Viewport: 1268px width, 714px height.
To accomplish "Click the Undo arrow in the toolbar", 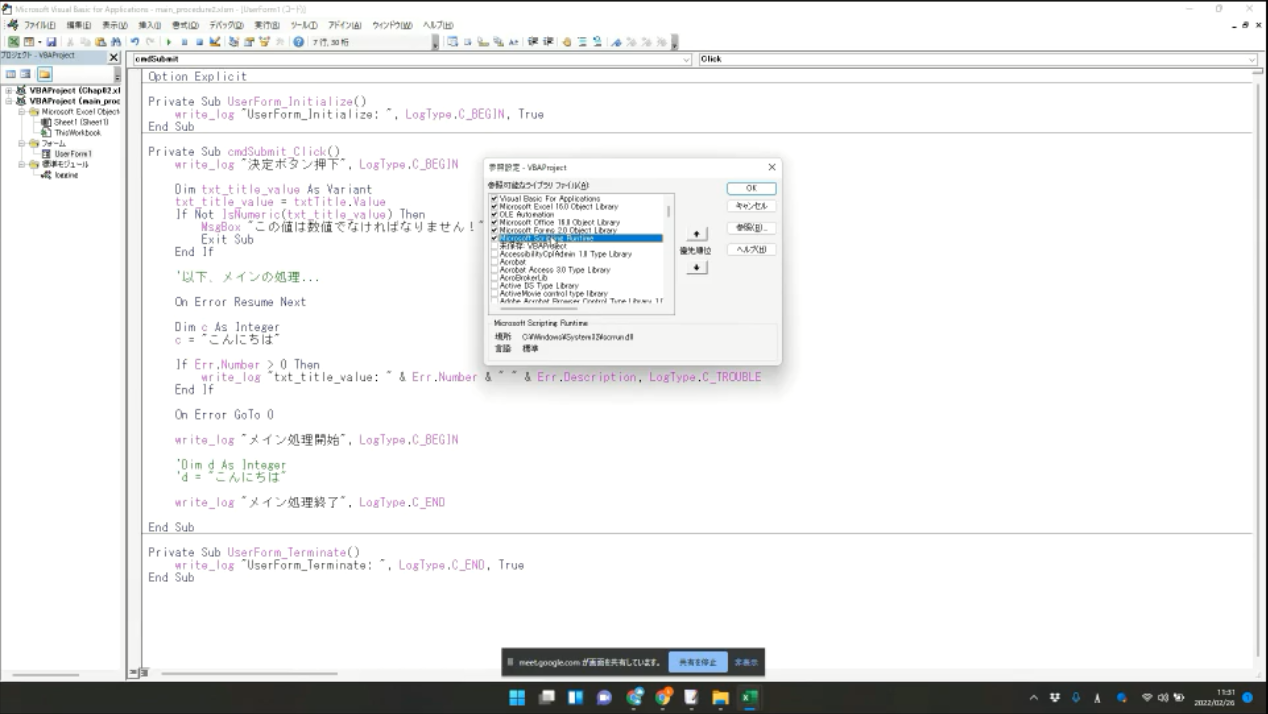I will pyautogui.click(x=135, y=42).
